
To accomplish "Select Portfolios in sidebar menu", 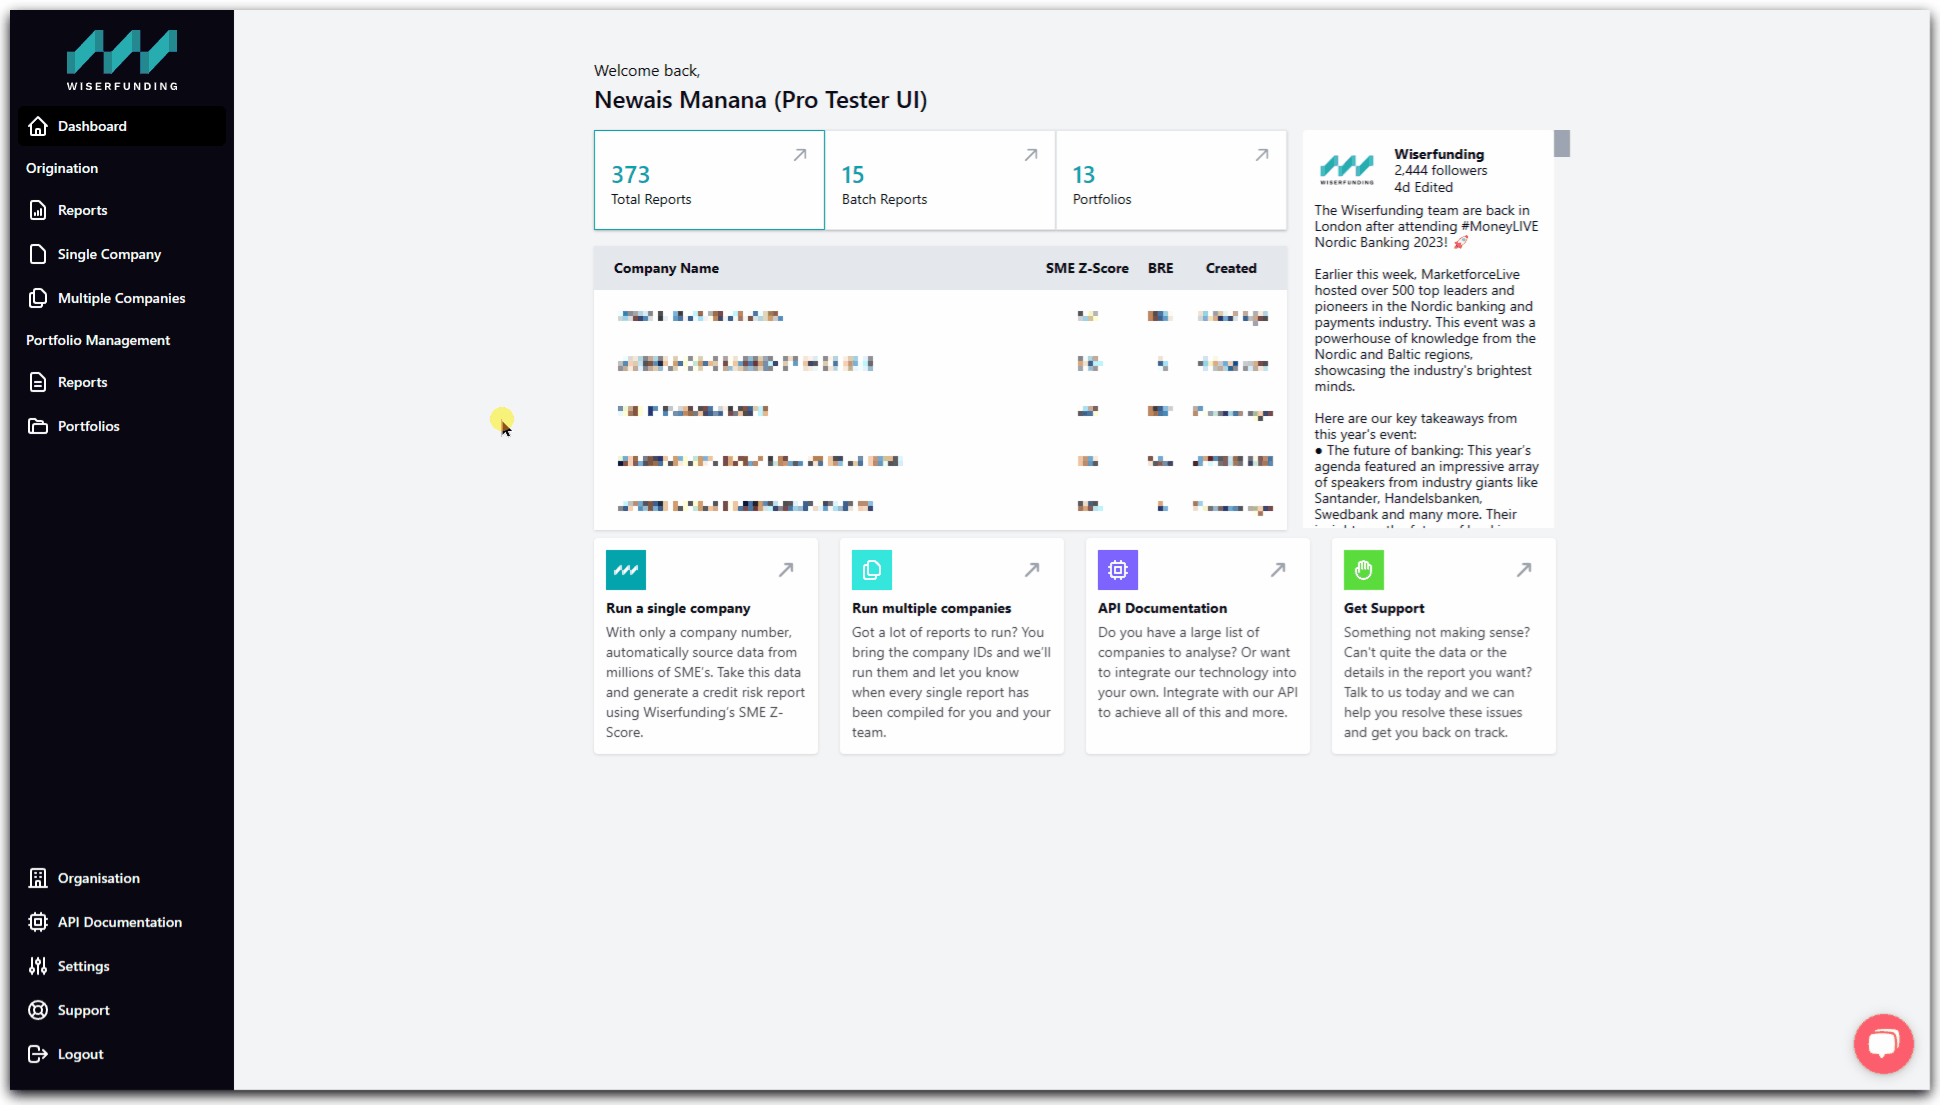I will [122, 426].
